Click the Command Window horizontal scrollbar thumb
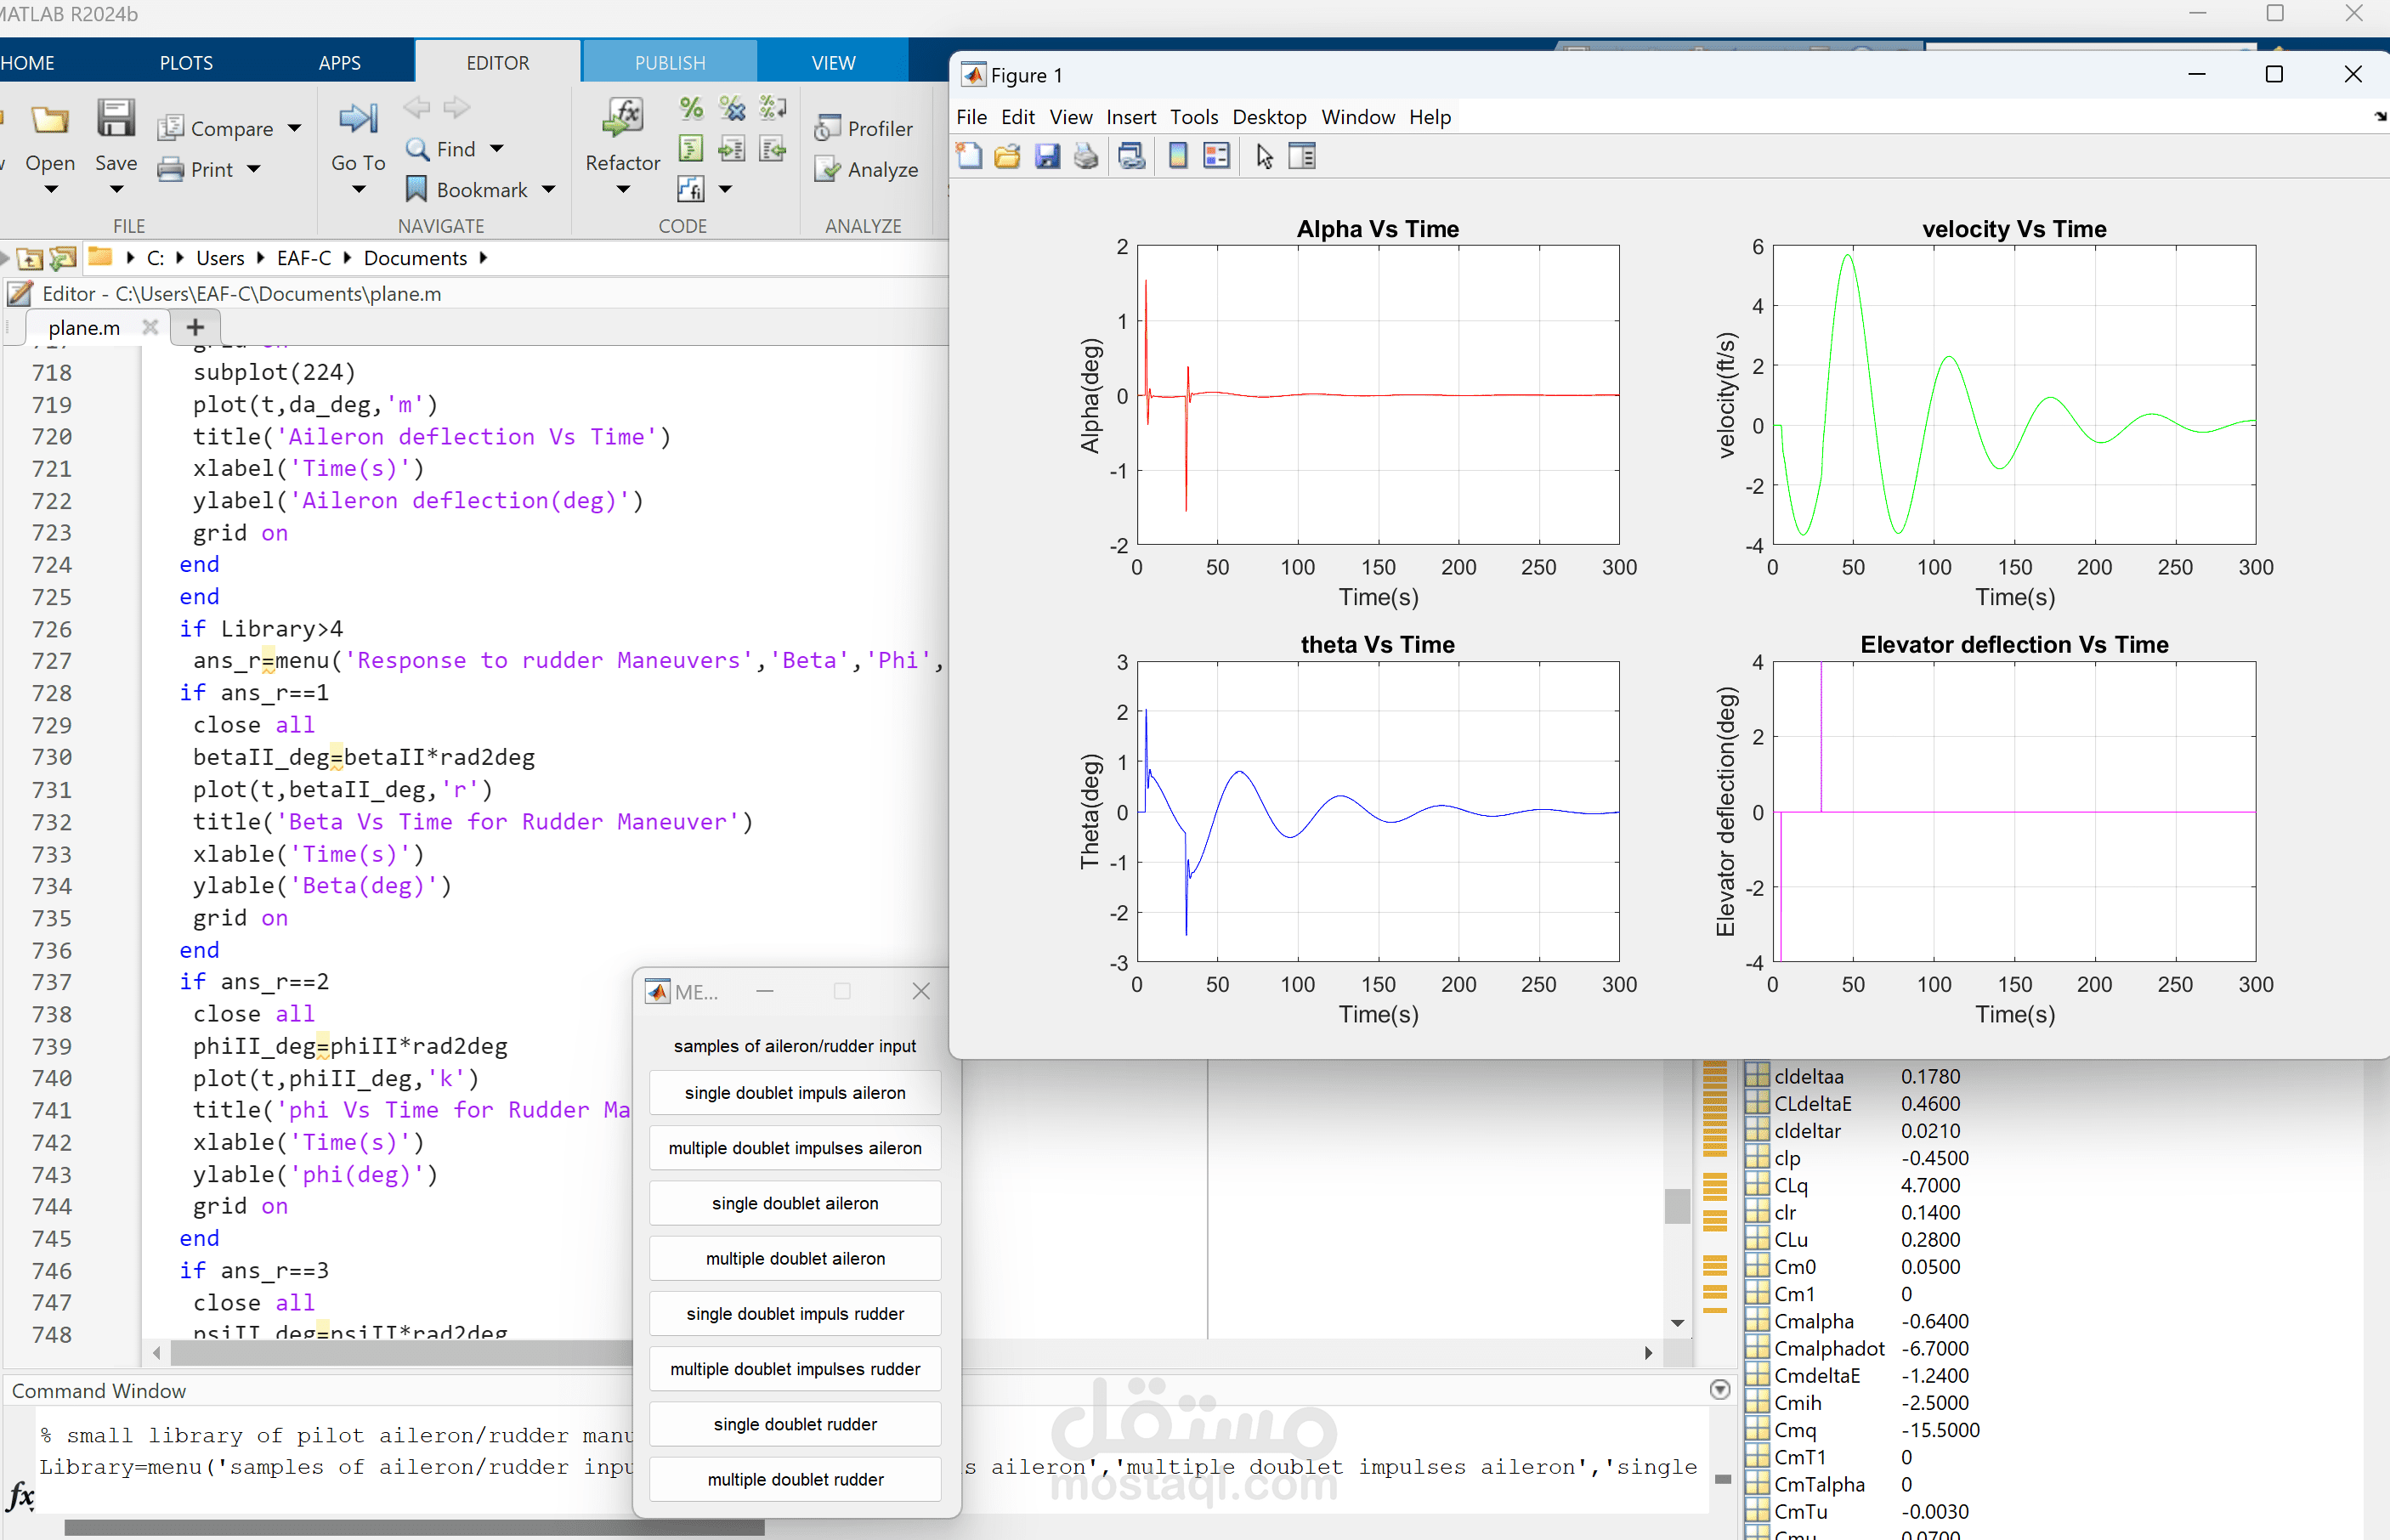The width and height of the screenshot is (2390, 1540). (x=414, y=1527)
